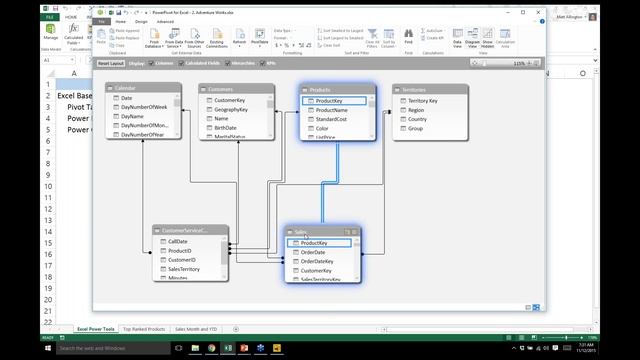Expand the Excel formula bar
Screen dimensions: 640x360
595,60
